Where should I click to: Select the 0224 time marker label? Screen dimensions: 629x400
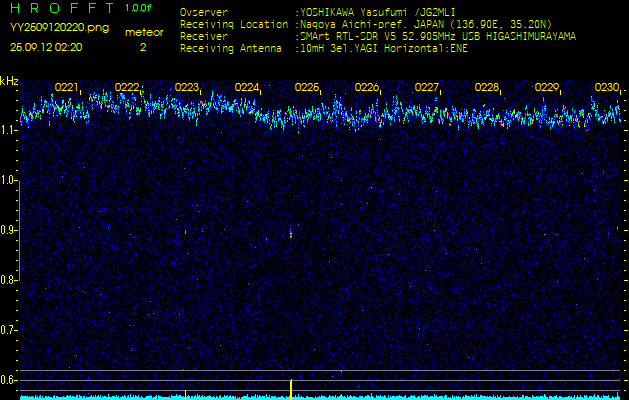tap(247, 88)
